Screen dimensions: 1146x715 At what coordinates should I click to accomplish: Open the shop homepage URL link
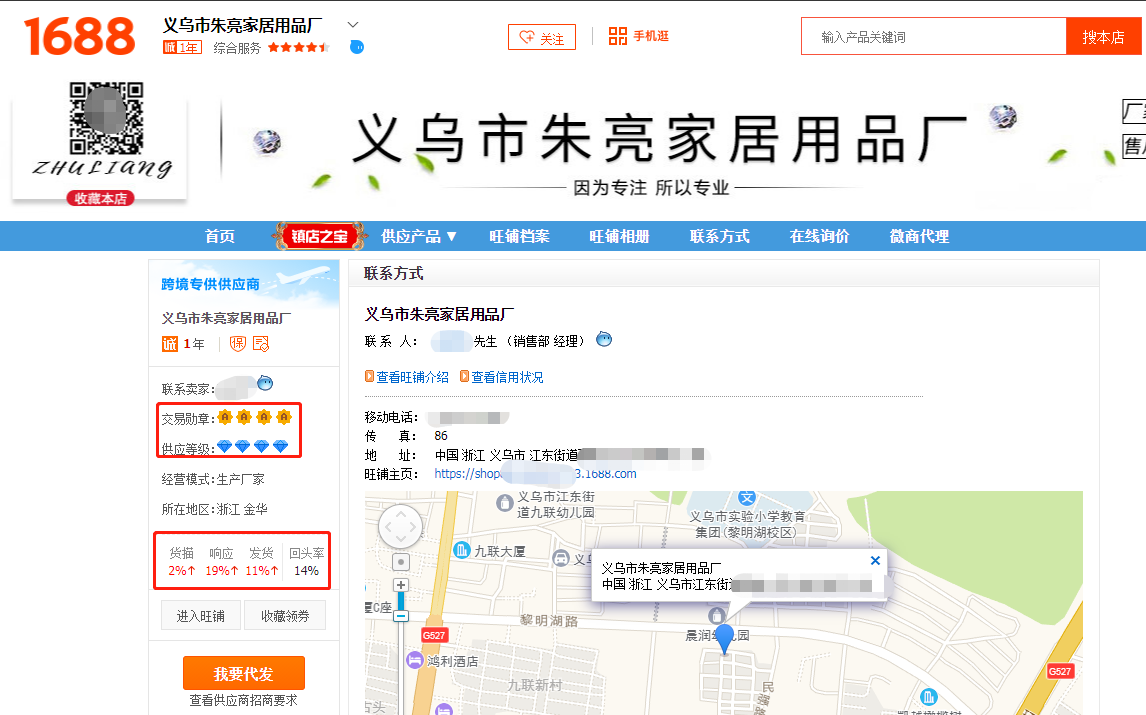(x=535, y=474)
